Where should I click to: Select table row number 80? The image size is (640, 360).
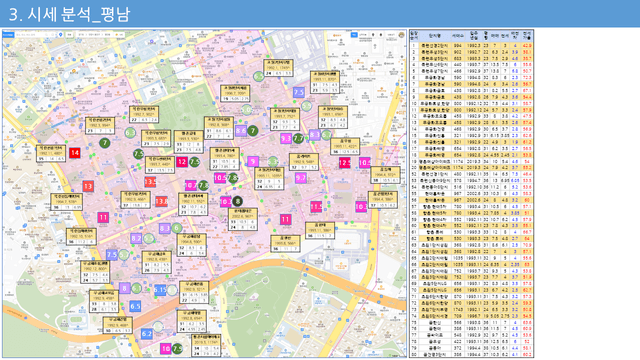pyautogui.click(x=471, y=355)
